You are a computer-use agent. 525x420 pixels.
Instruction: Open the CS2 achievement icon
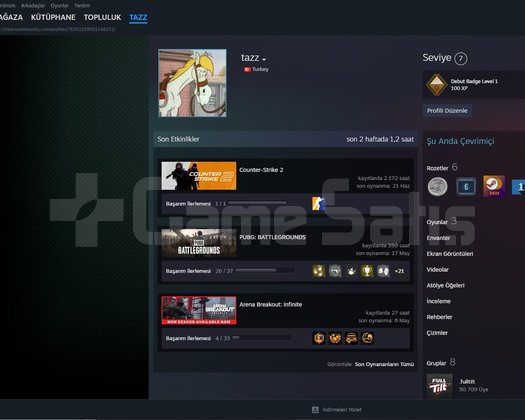(318, 203)
